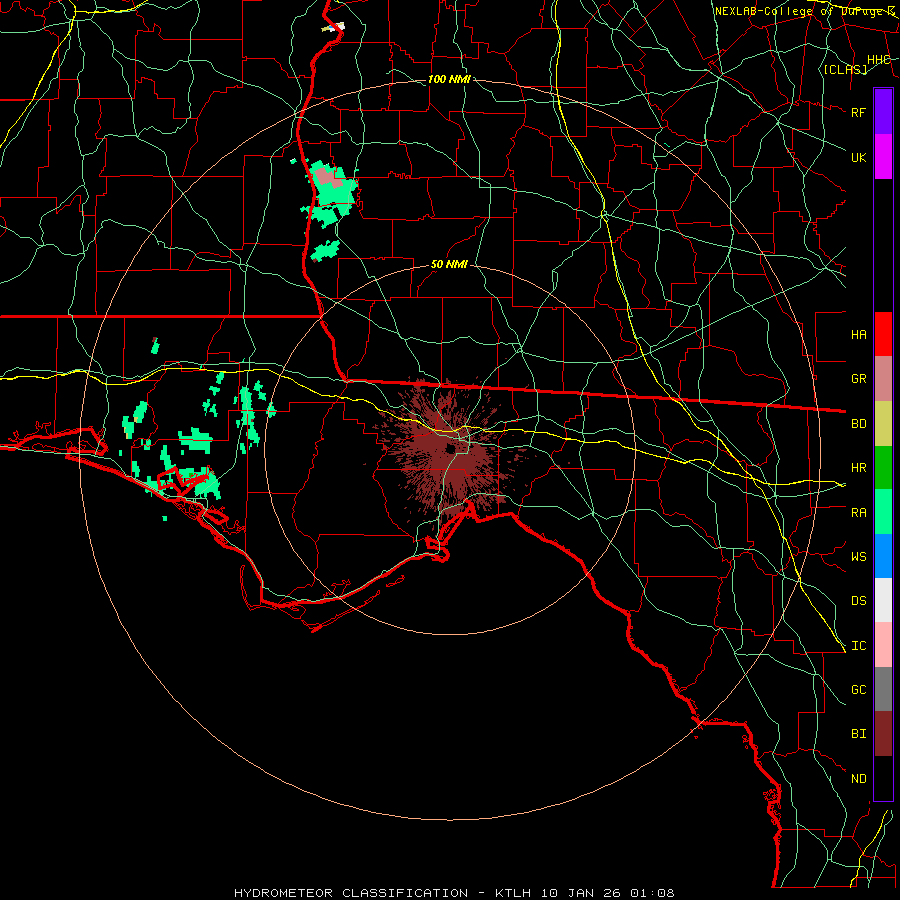Image resolution: width=900 pixels, height=900 pixels.
Task: Click the 10 JAN 26 date text
Action: [x=581, y=893]
